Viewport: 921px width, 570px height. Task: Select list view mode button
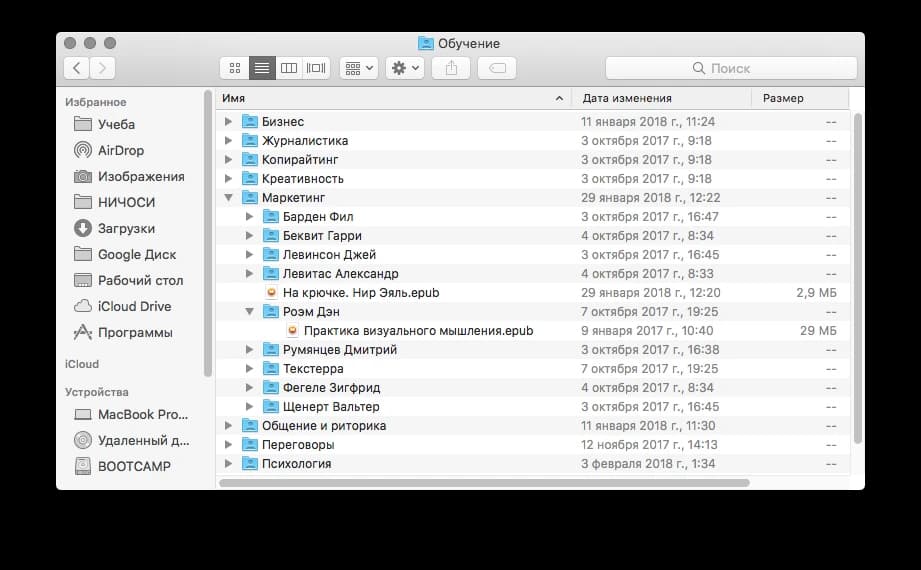(x=262, y=68)
